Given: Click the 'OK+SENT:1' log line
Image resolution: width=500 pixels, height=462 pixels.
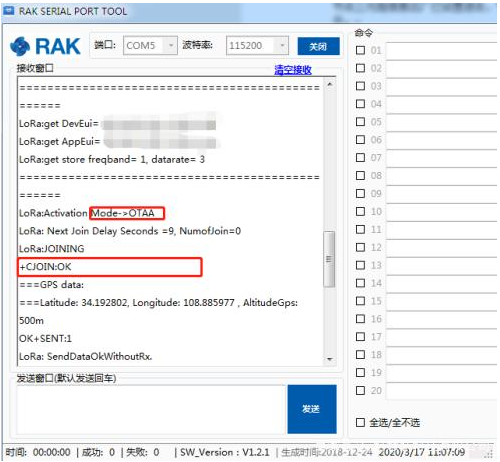Looking at the screenshot, I should (45, 339).
